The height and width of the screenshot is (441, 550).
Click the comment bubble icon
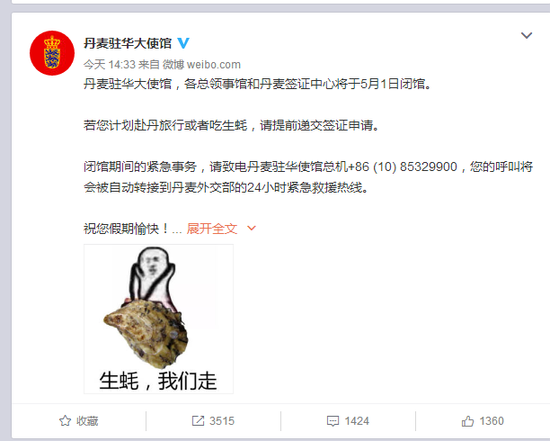pyautogui.click(x=333, y=421)
